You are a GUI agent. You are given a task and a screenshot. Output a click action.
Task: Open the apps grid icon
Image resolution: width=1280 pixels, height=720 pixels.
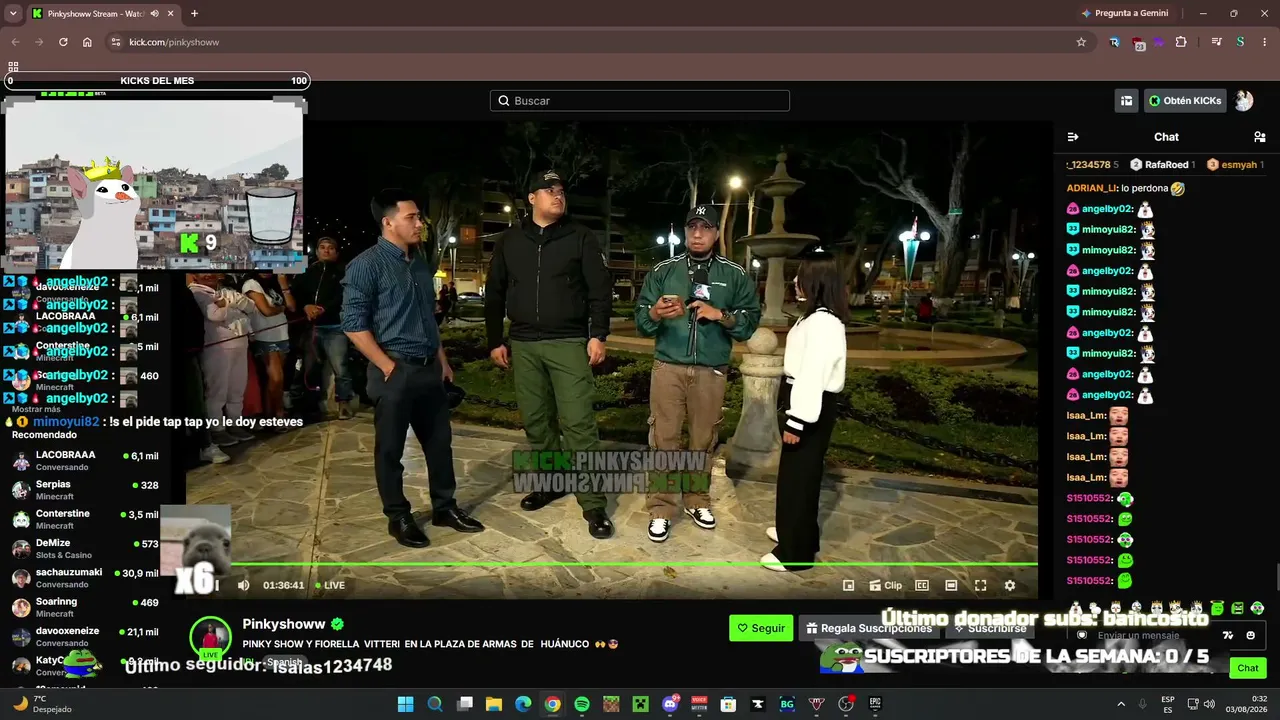pyautogui.click(x=13, y=67)
